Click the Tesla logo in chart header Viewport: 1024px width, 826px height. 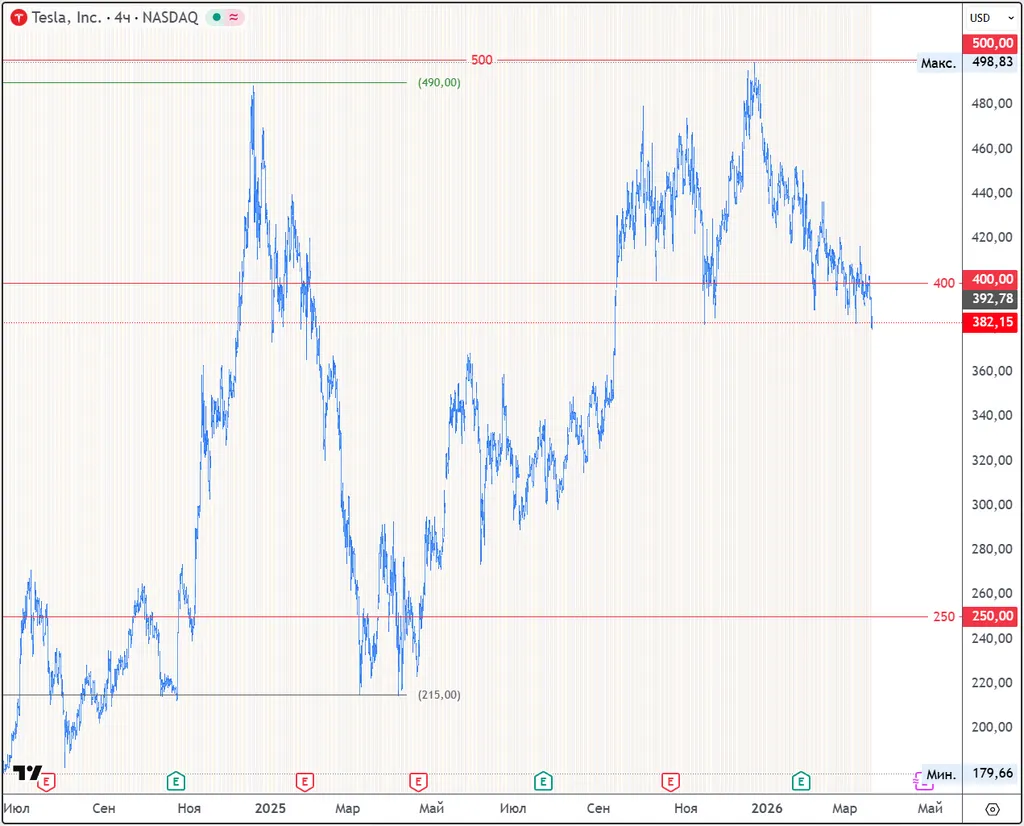(18, 18)
